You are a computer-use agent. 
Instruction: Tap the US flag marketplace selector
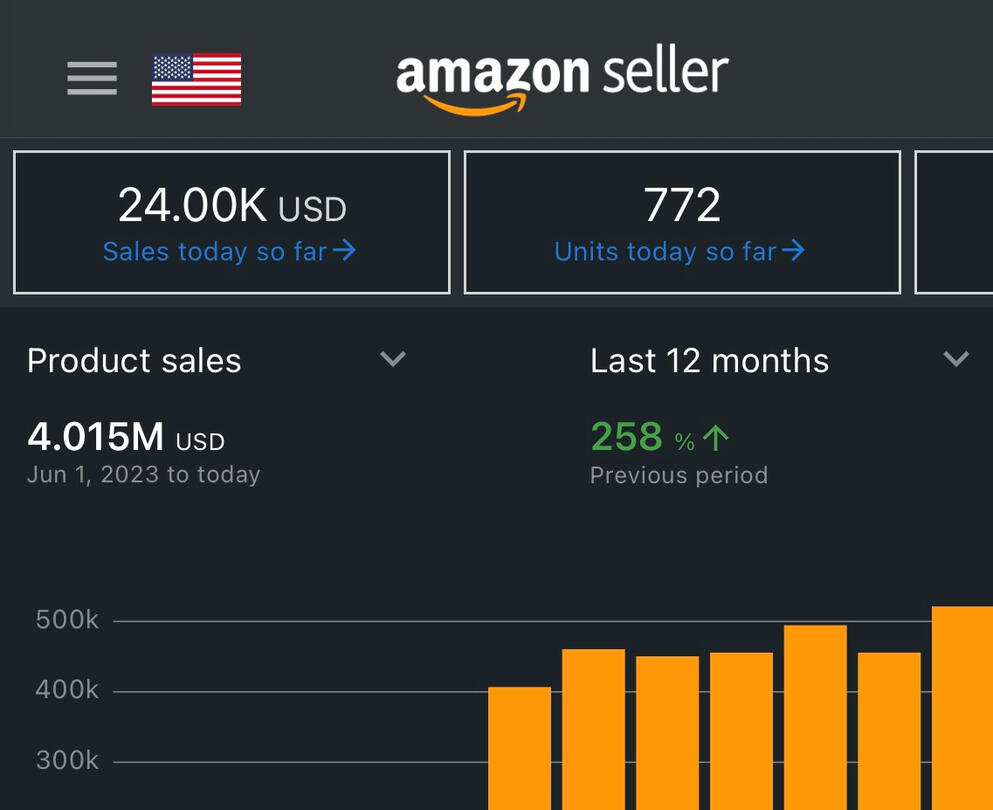coord(196,79)
